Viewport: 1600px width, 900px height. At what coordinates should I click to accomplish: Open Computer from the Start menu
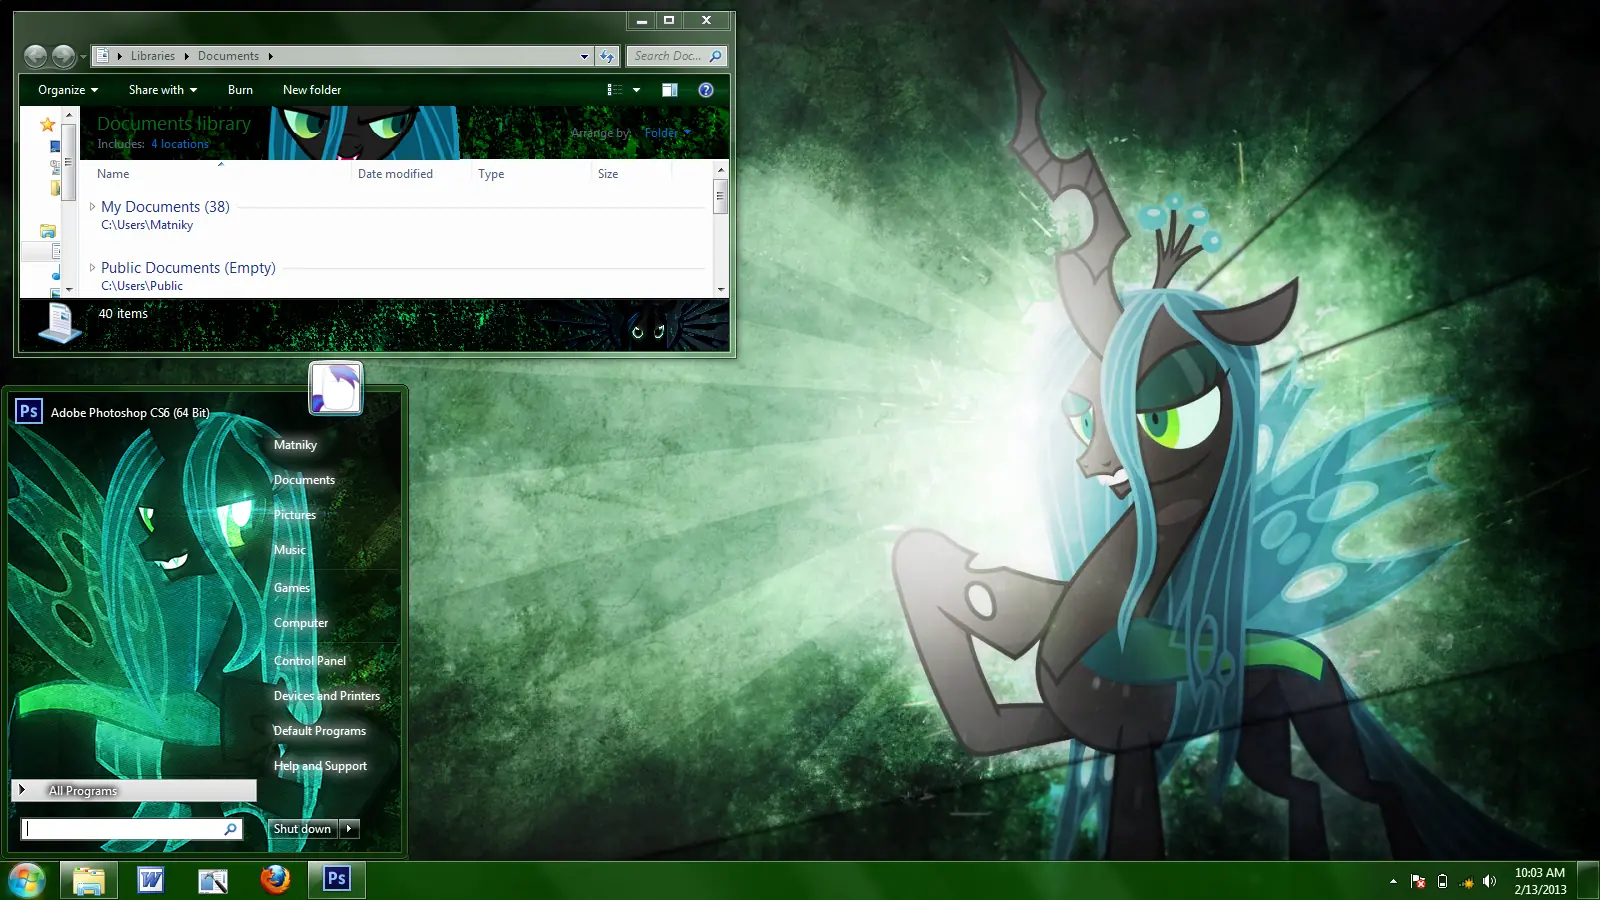pyautogui.click(x=301, y=623)
